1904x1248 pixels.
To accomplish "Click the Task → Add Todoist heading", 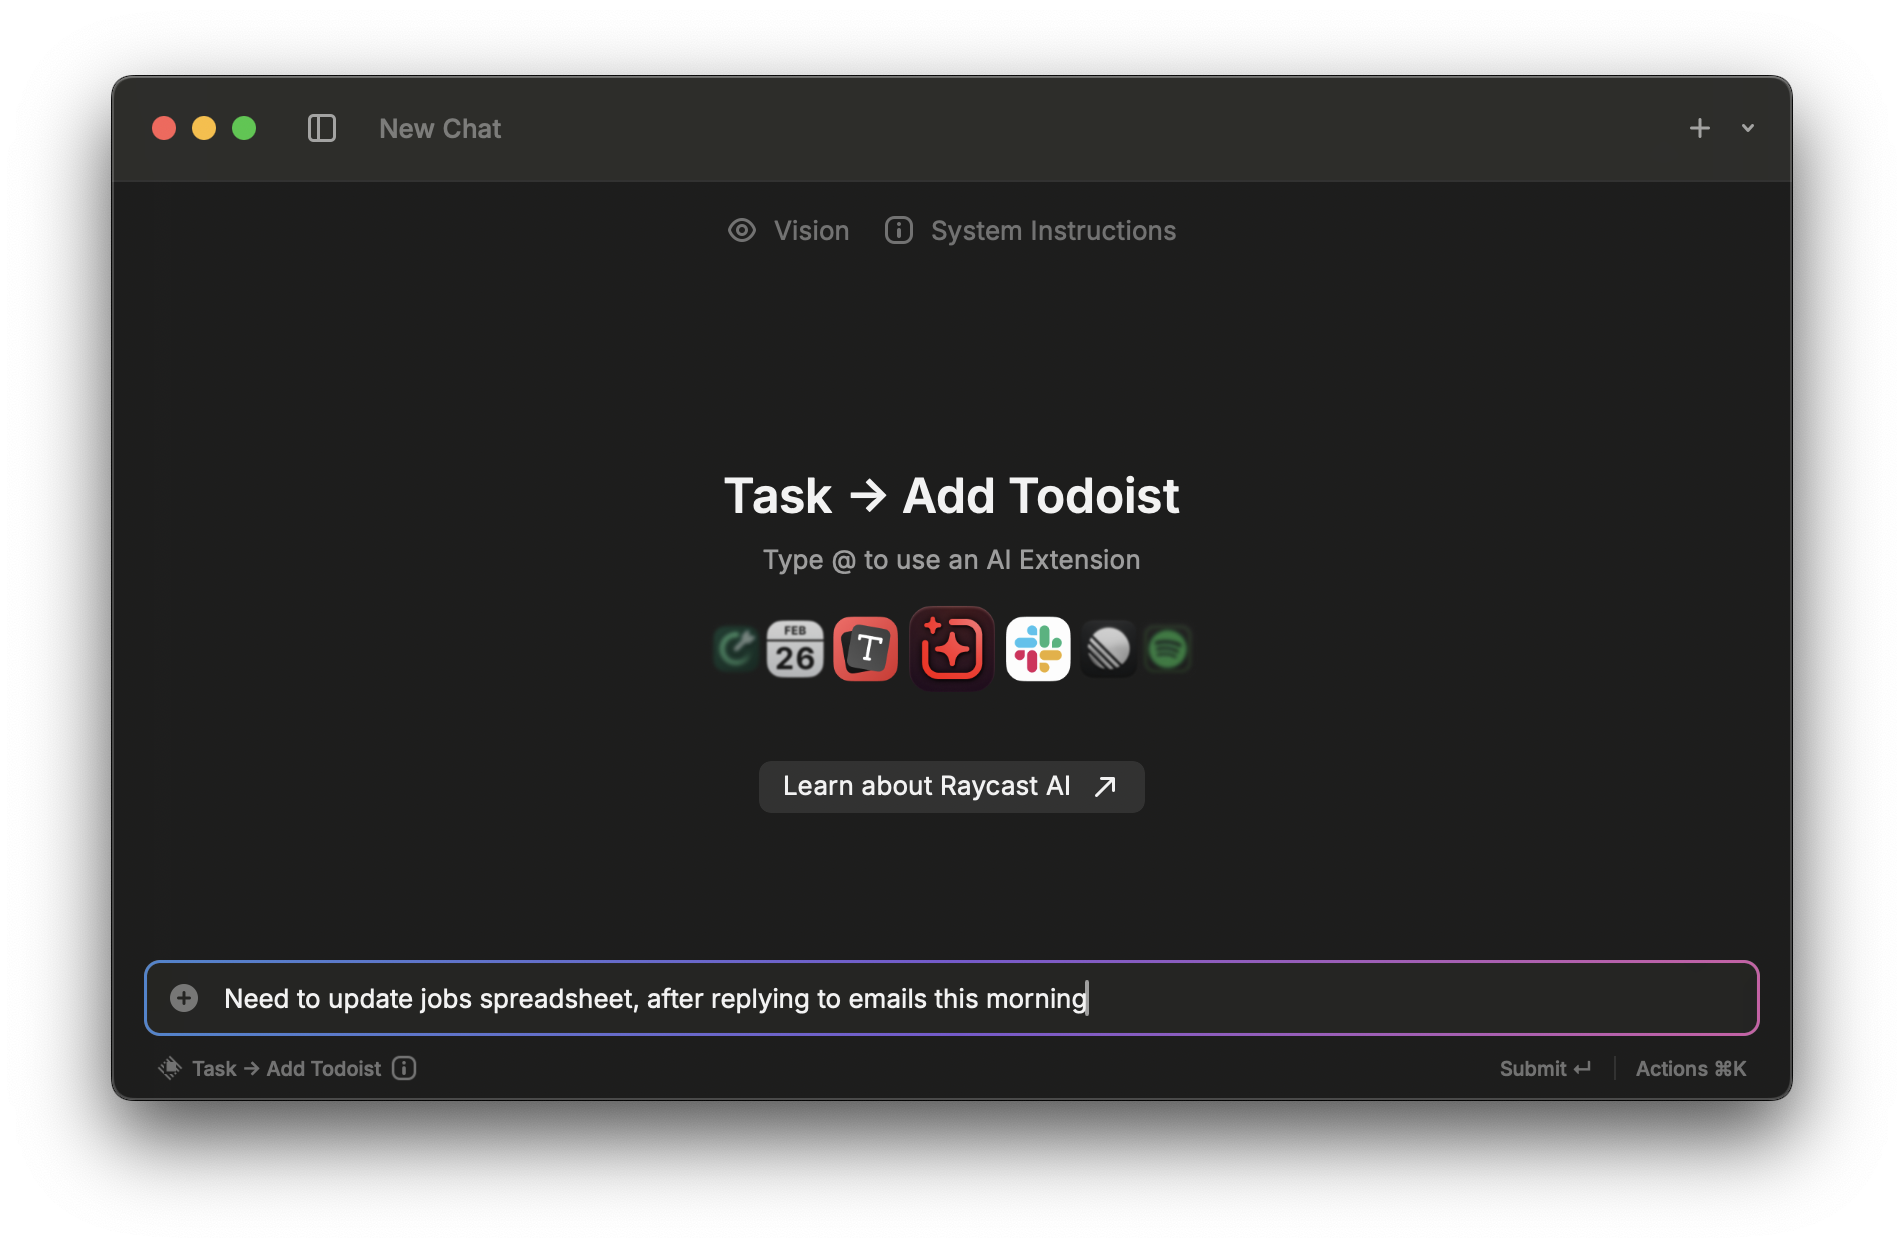I will pos(952,496).
